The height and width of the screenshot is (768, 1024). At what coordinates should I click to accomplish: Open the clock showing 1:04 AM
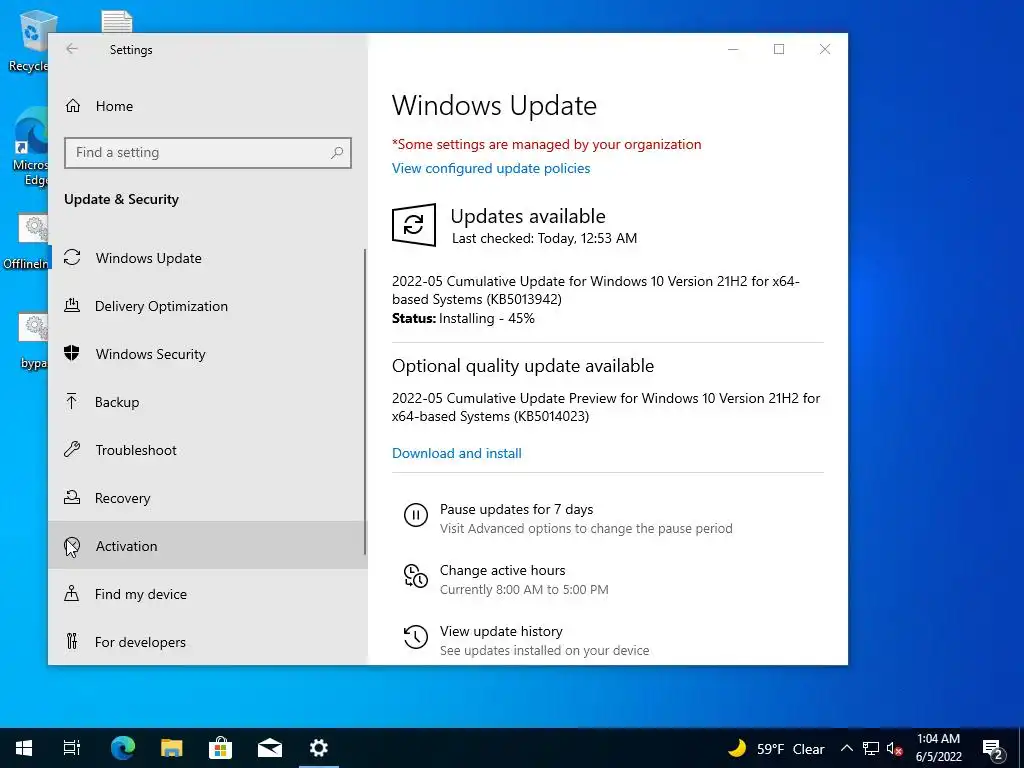(938, 748)
